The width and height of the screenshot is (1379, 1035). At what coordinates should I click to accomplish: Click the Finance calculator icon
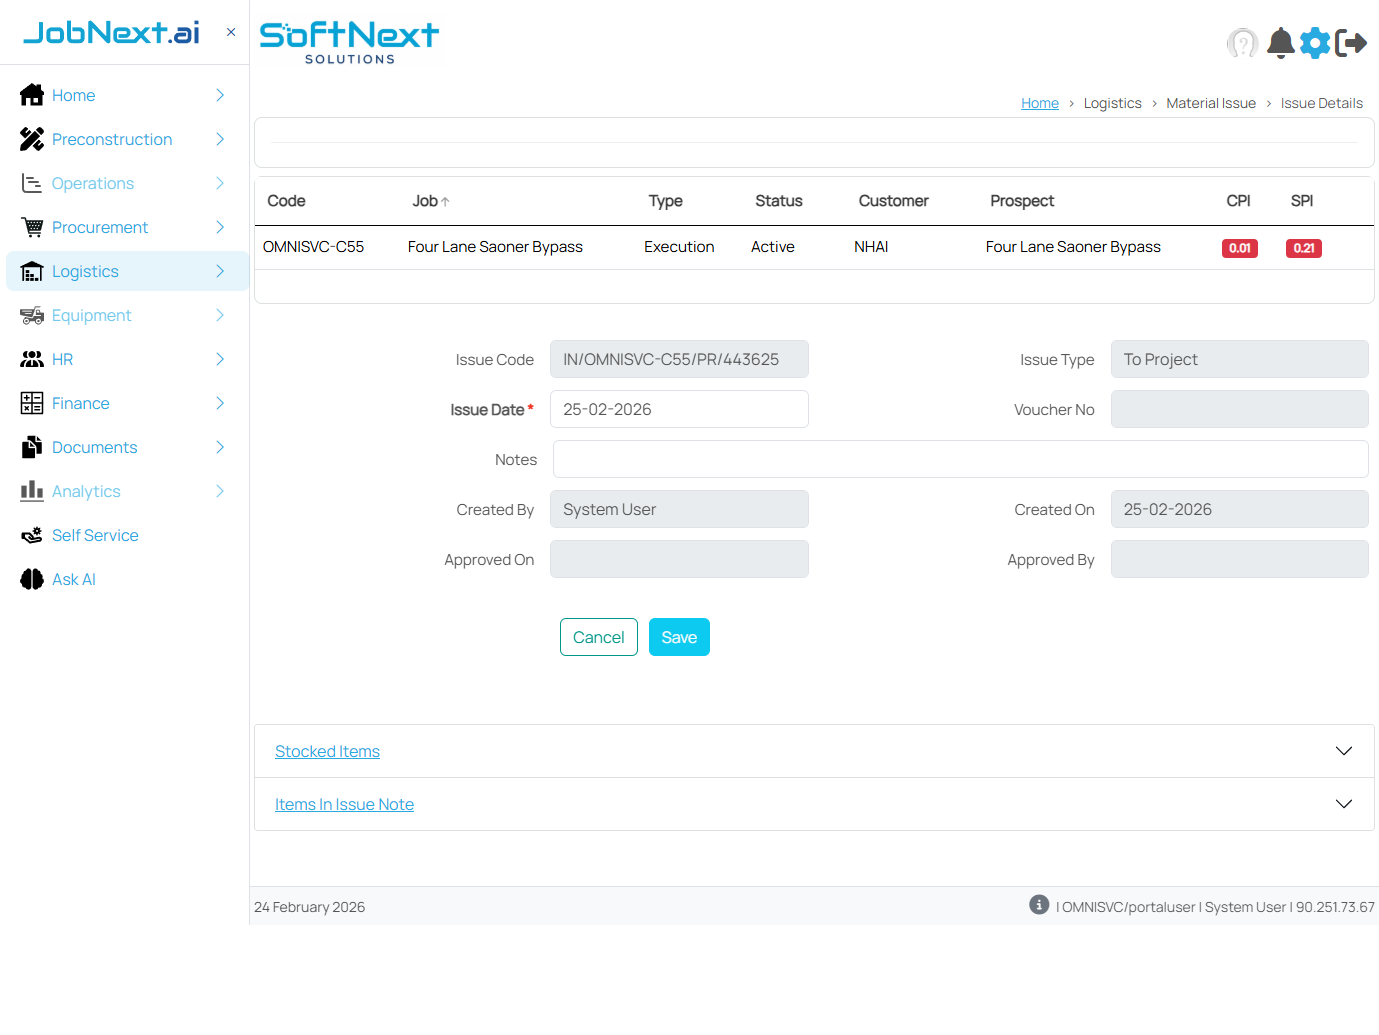31,403
